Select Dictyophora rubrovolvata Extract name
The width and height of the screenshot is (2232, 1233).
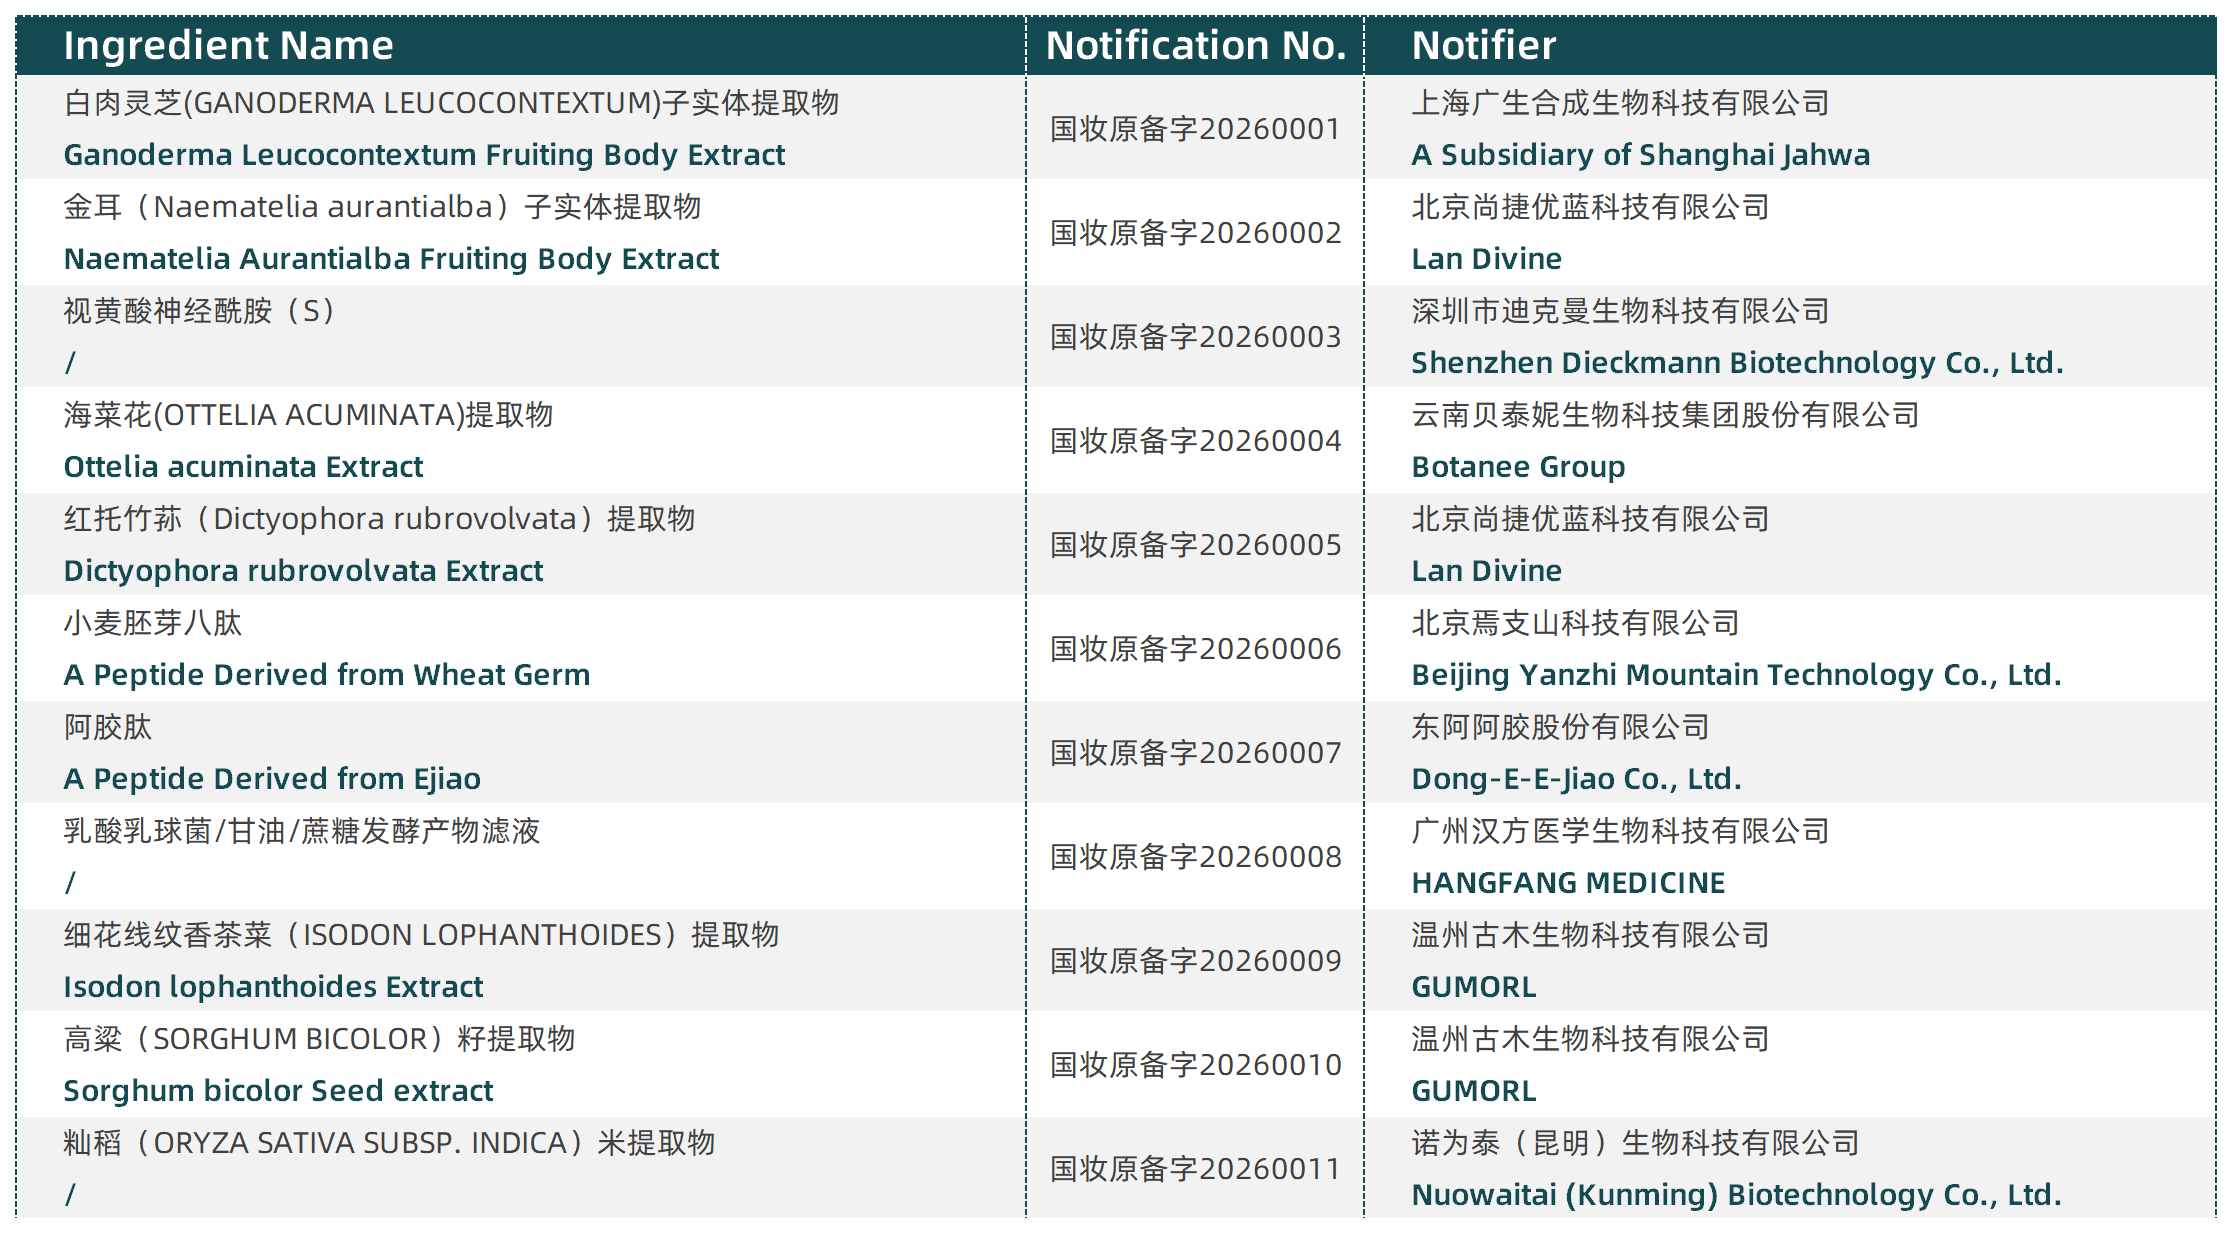pyautogui.click(x=303, y=571)
